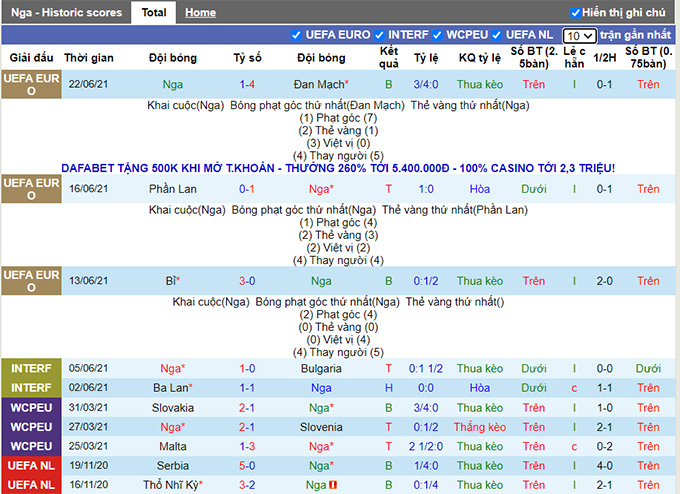680x494 pixels.
Task: Click the 3-0 score of Bỉ vs Nga
Action: click(x=252, y=281)
